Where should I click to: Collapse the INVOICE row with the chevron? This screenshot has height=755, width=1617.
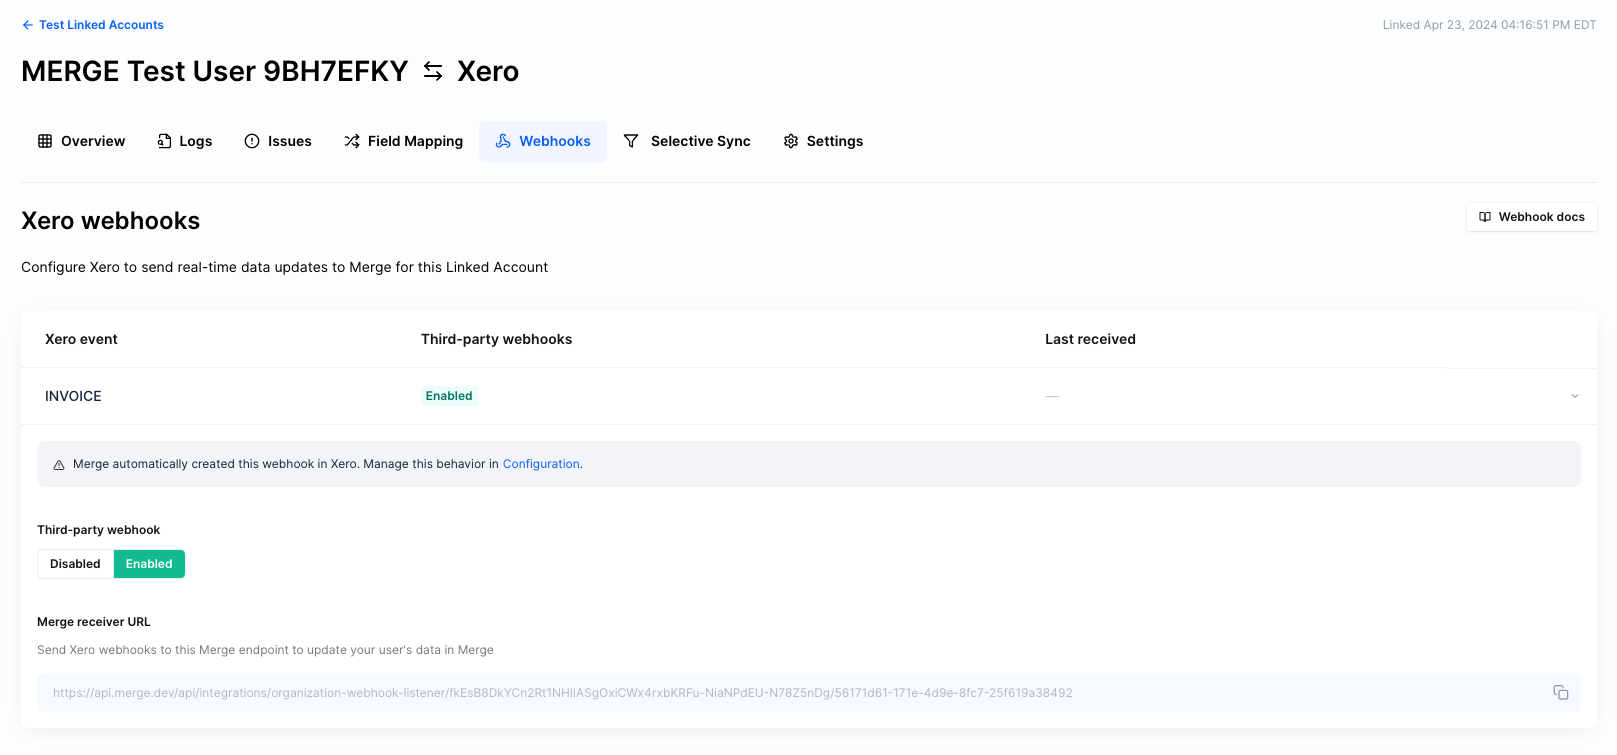click(1574, 396)
